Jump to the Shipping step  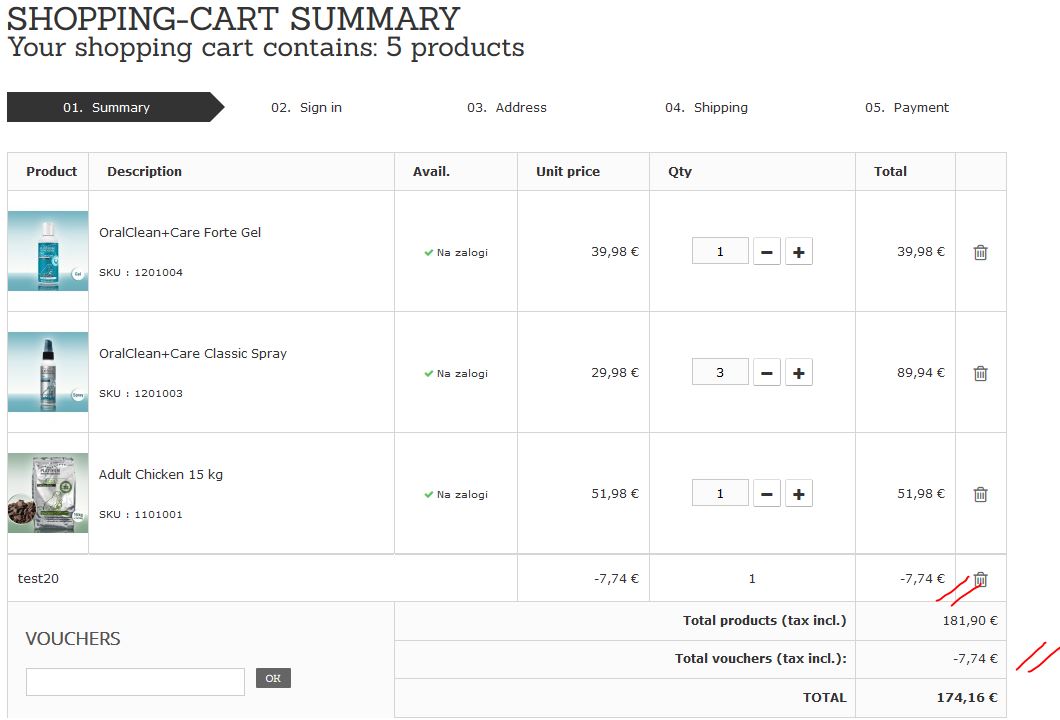[706, 108]
